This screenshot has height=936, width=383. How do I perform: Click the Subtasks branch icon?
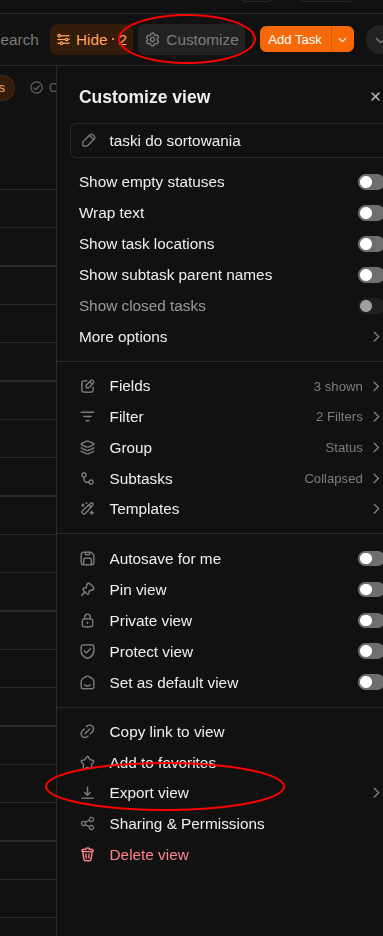(88, 479)
